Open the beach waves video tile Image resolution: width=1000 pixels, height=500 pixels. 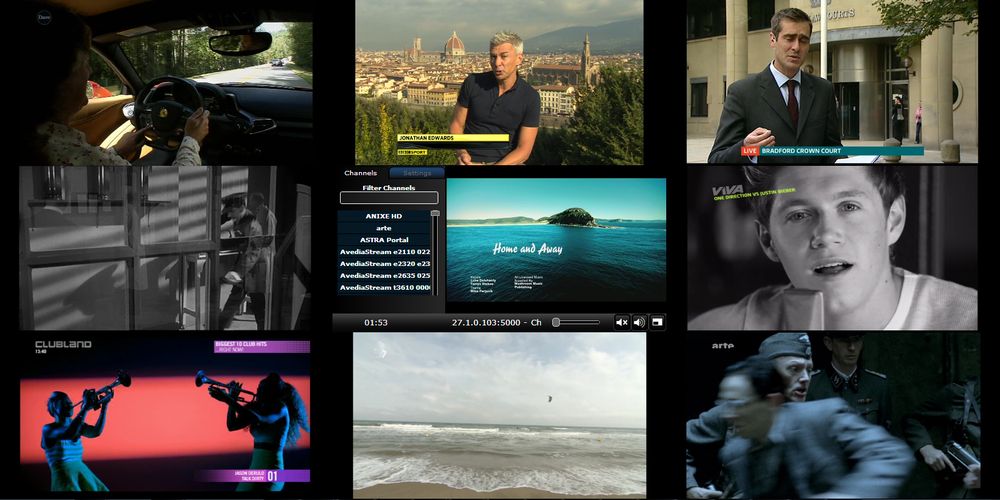click(x=499, y=415)
